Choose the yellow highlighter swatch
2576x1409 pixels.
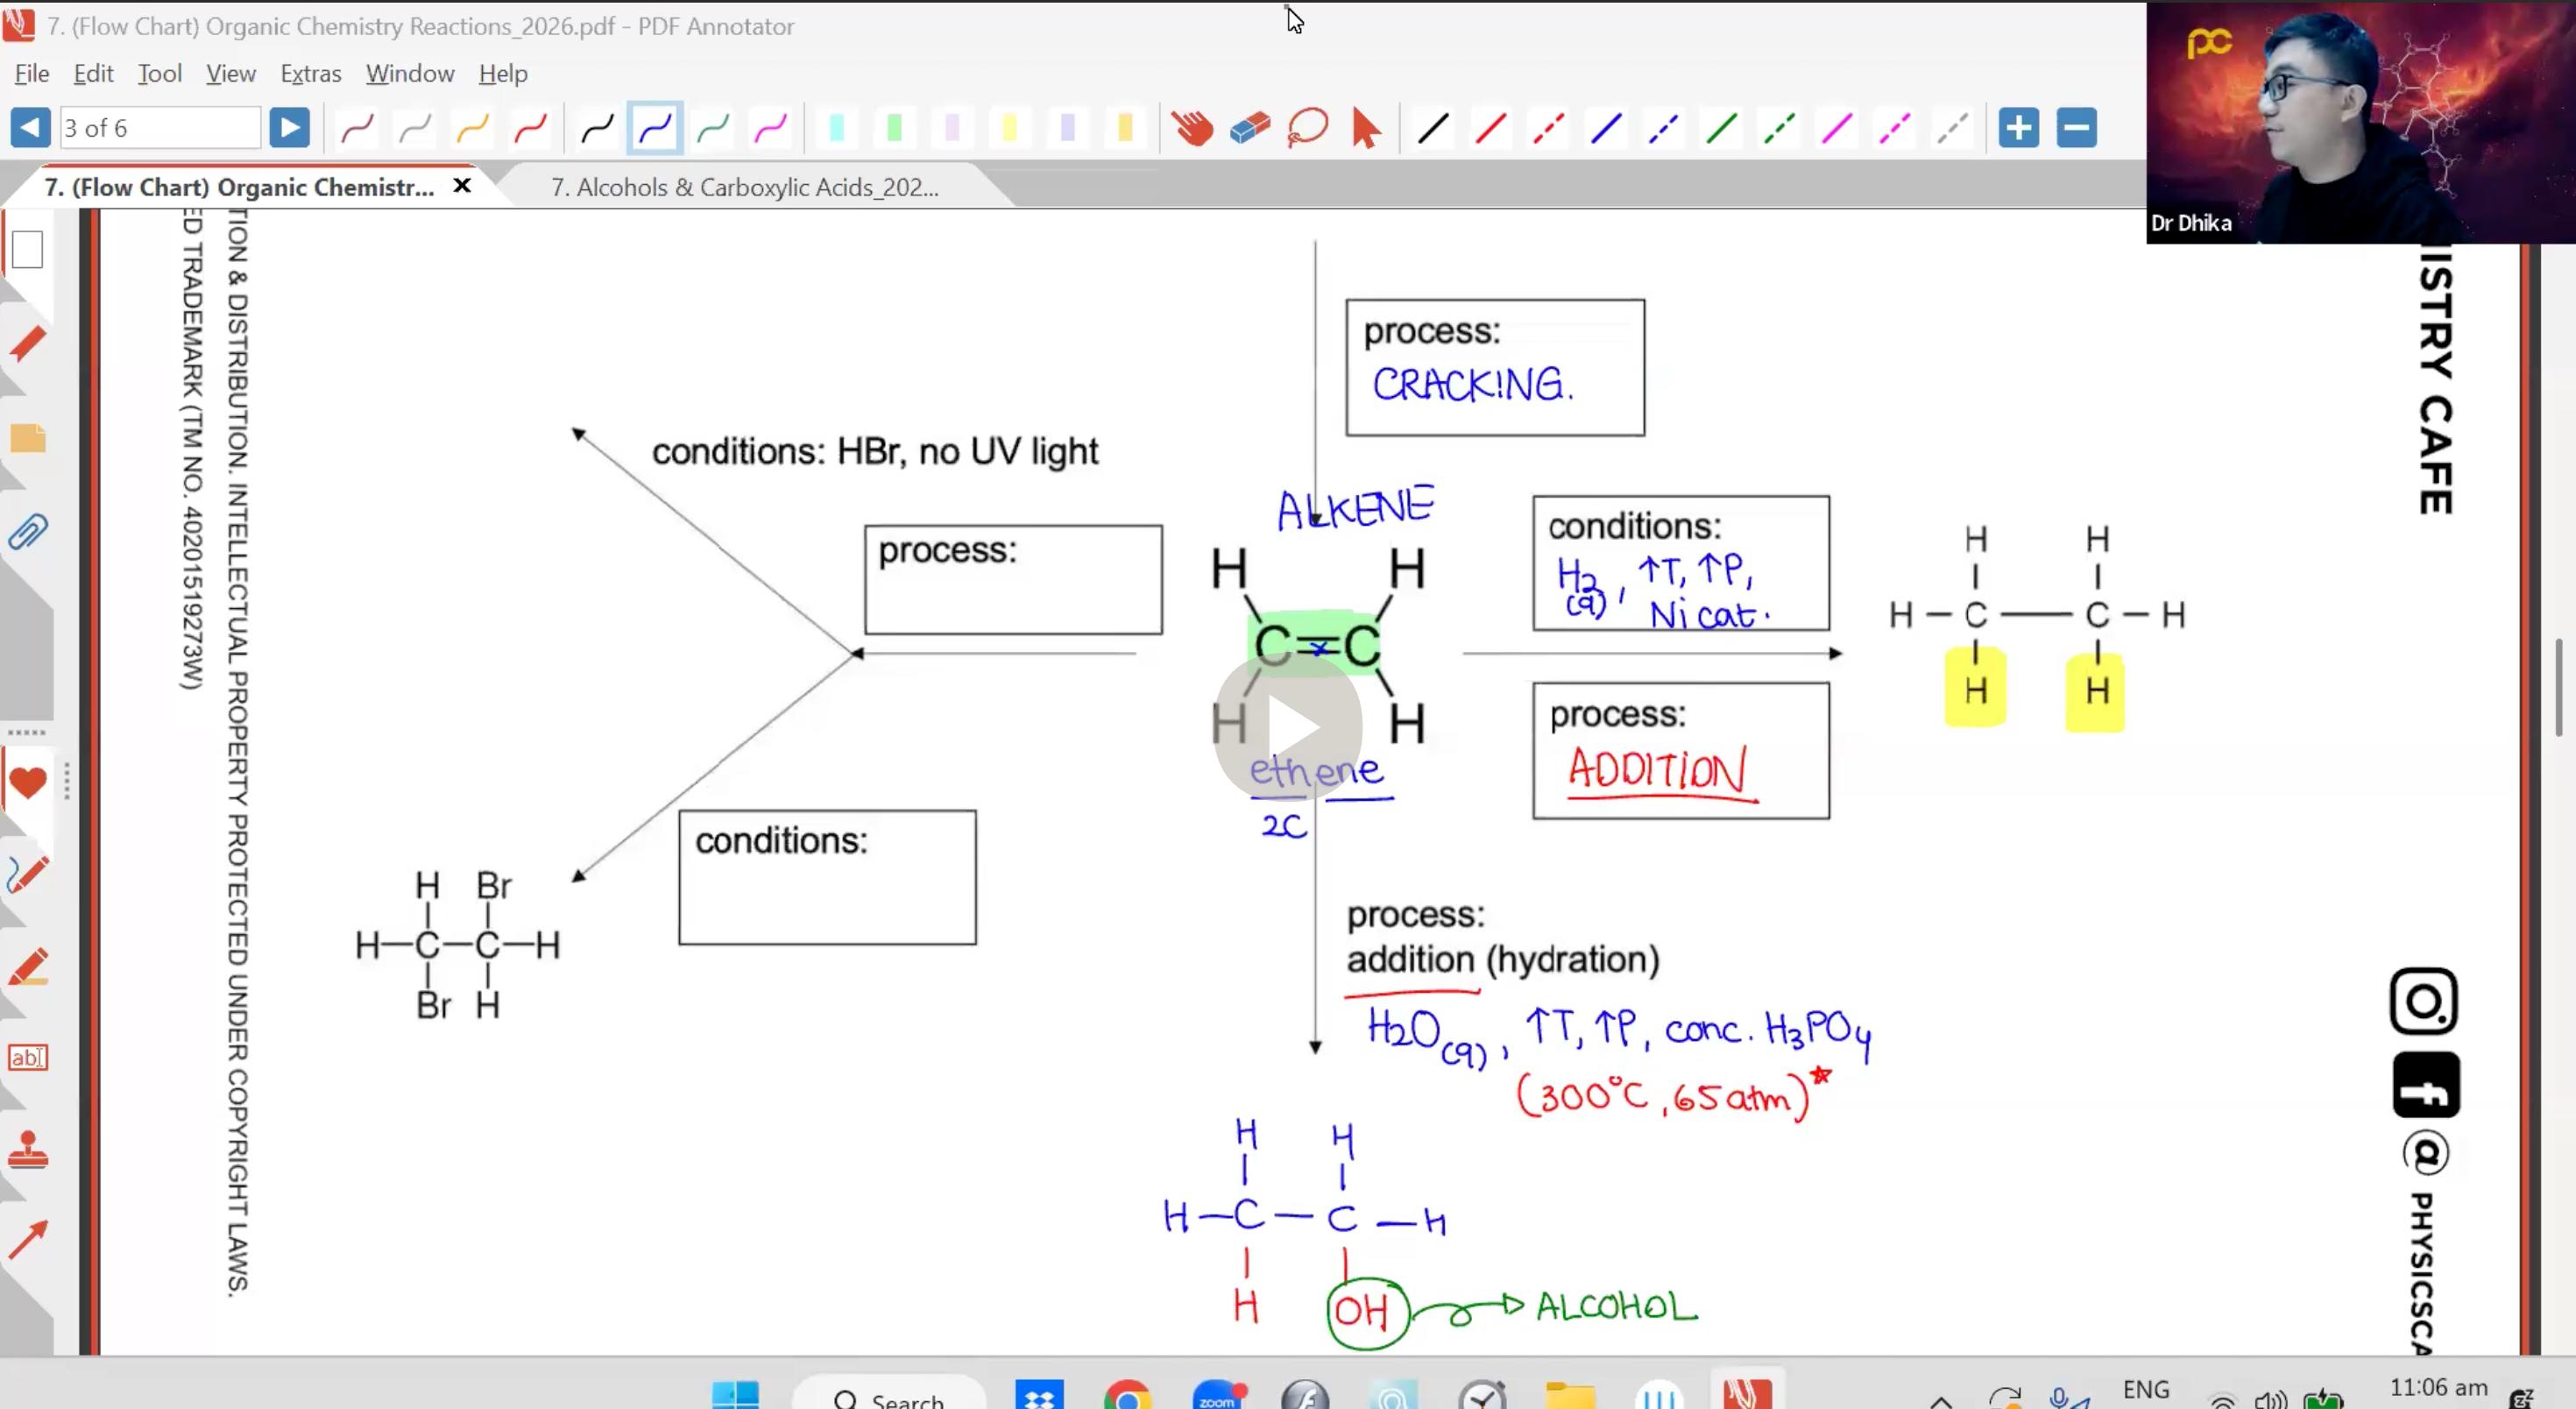(1010, 128)
